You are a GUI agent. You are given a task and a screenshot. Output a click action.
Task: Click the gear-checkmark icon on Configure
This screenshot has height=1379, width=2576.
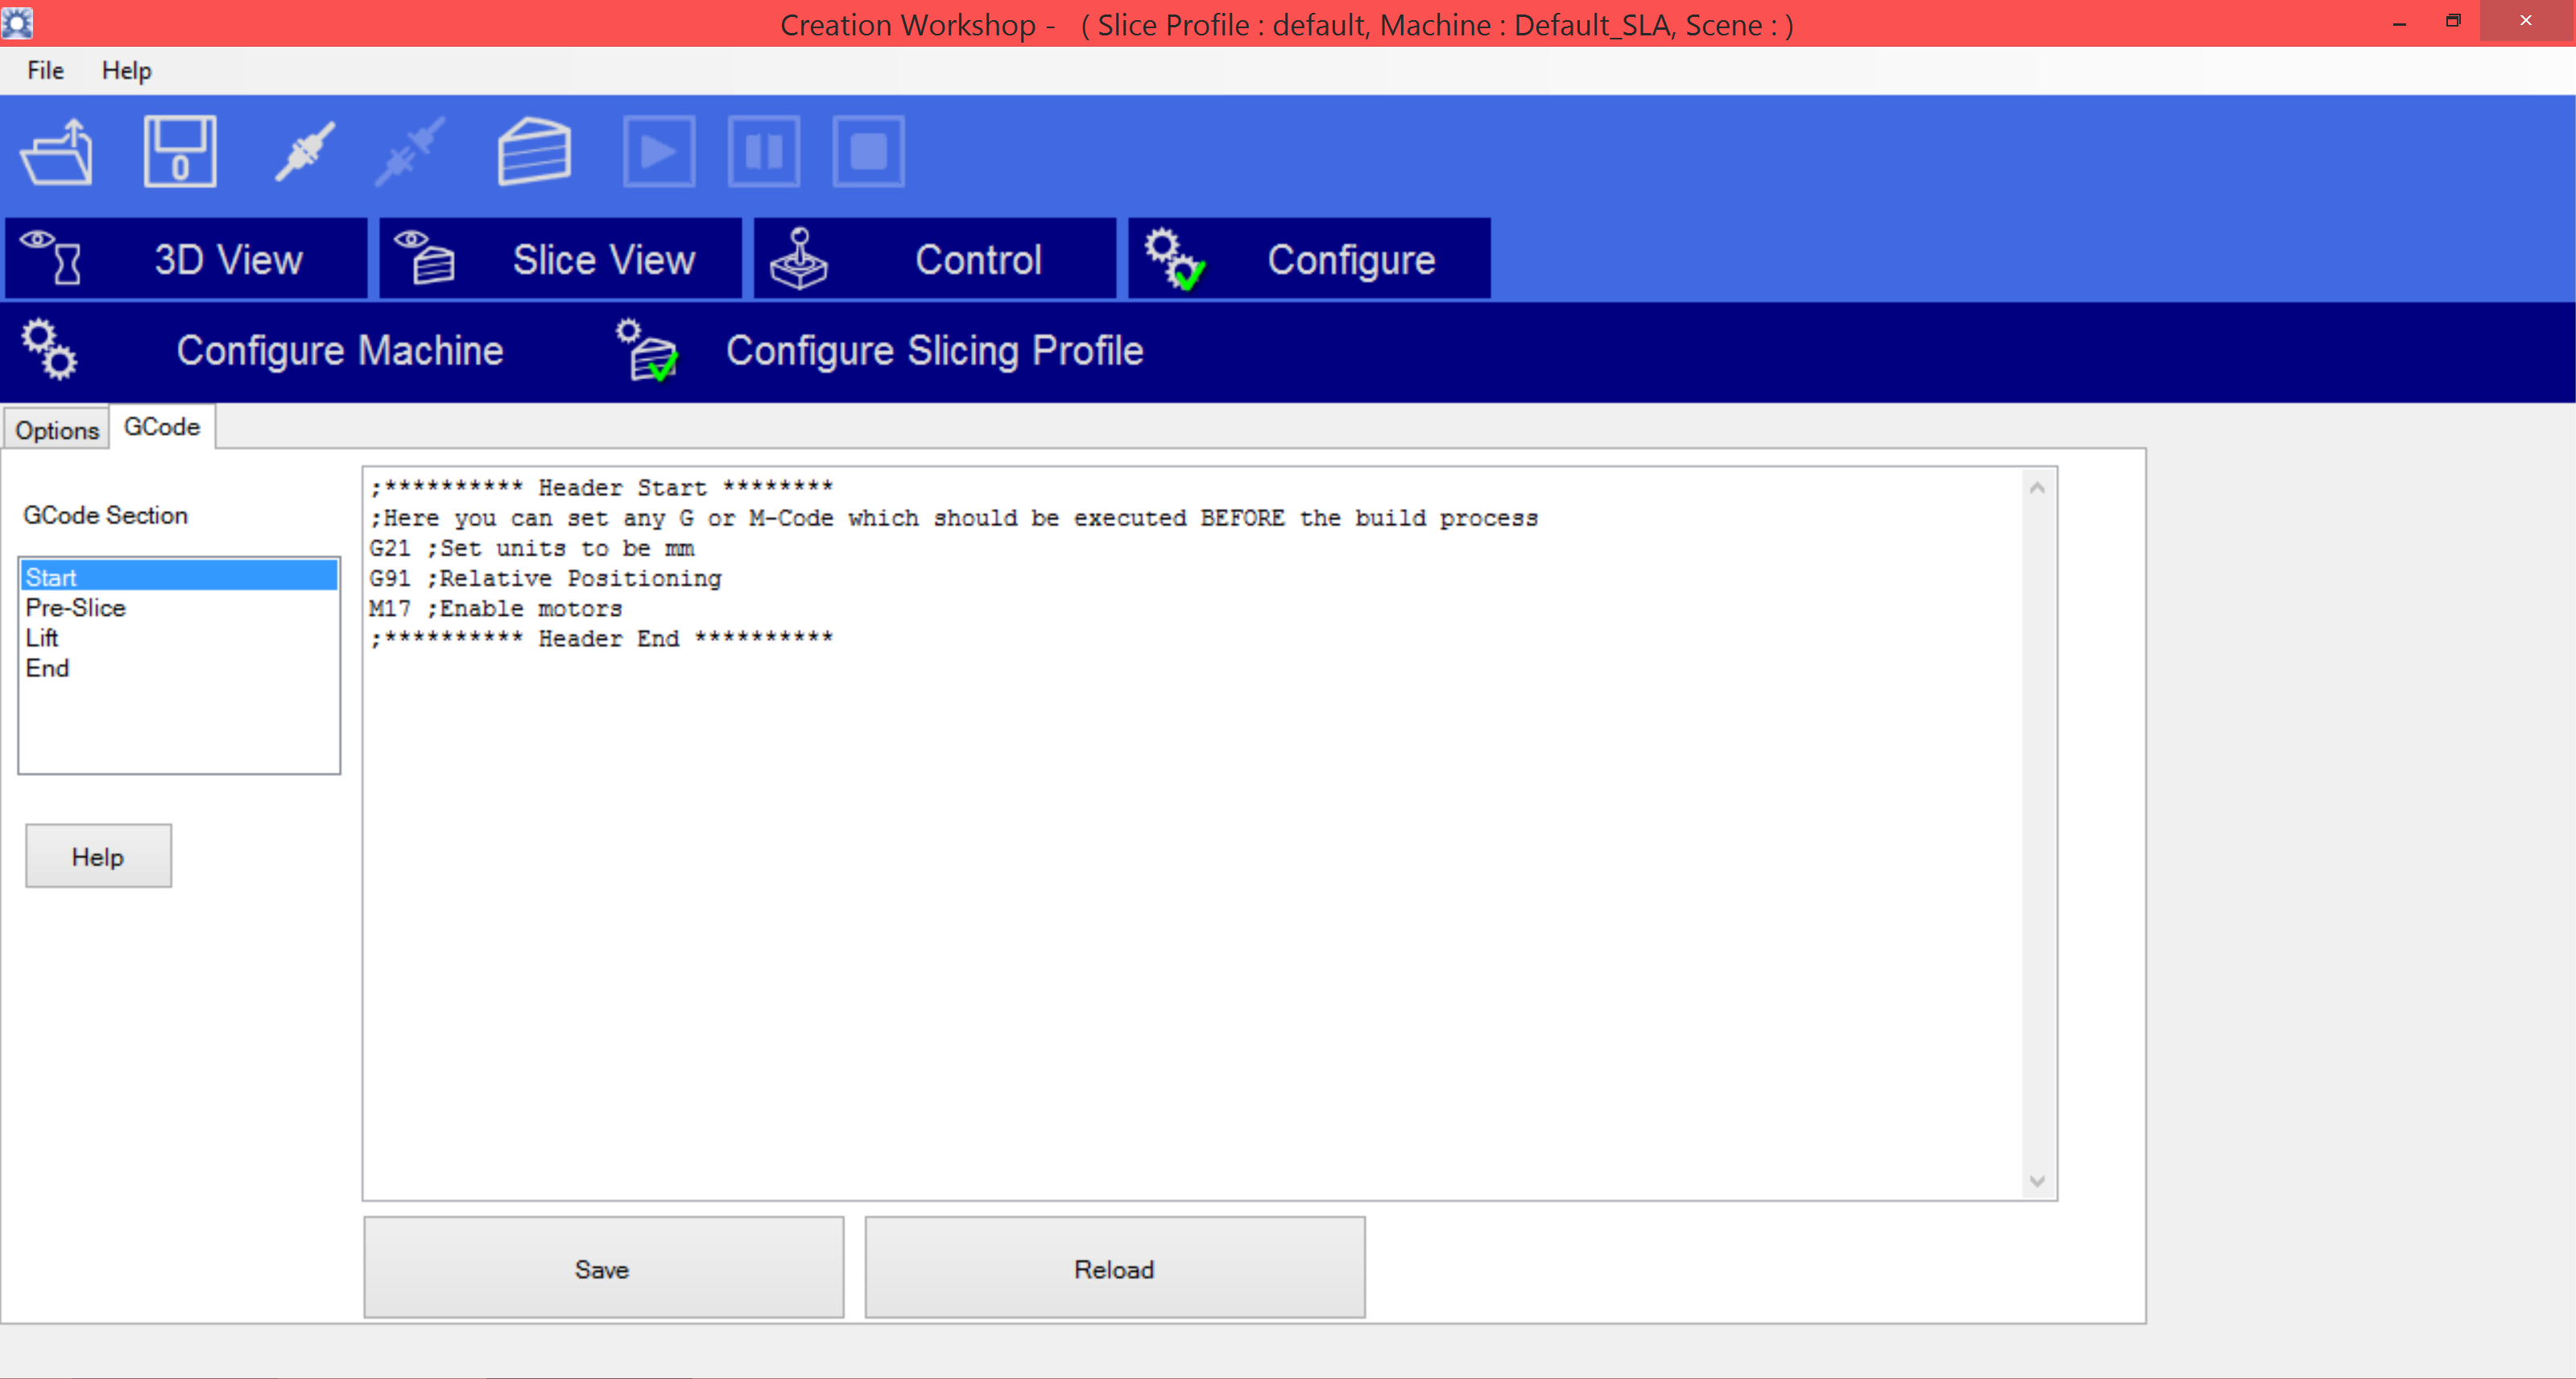1174,258
